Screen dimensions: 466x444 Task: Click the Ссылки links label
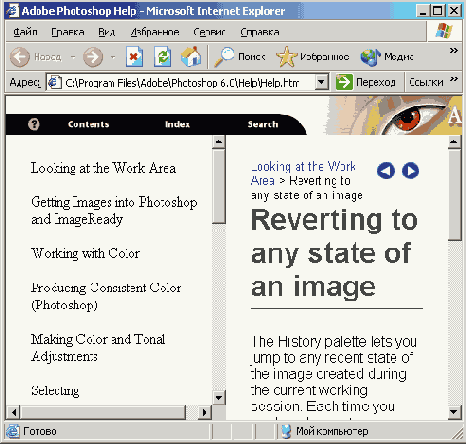[426, 82]
